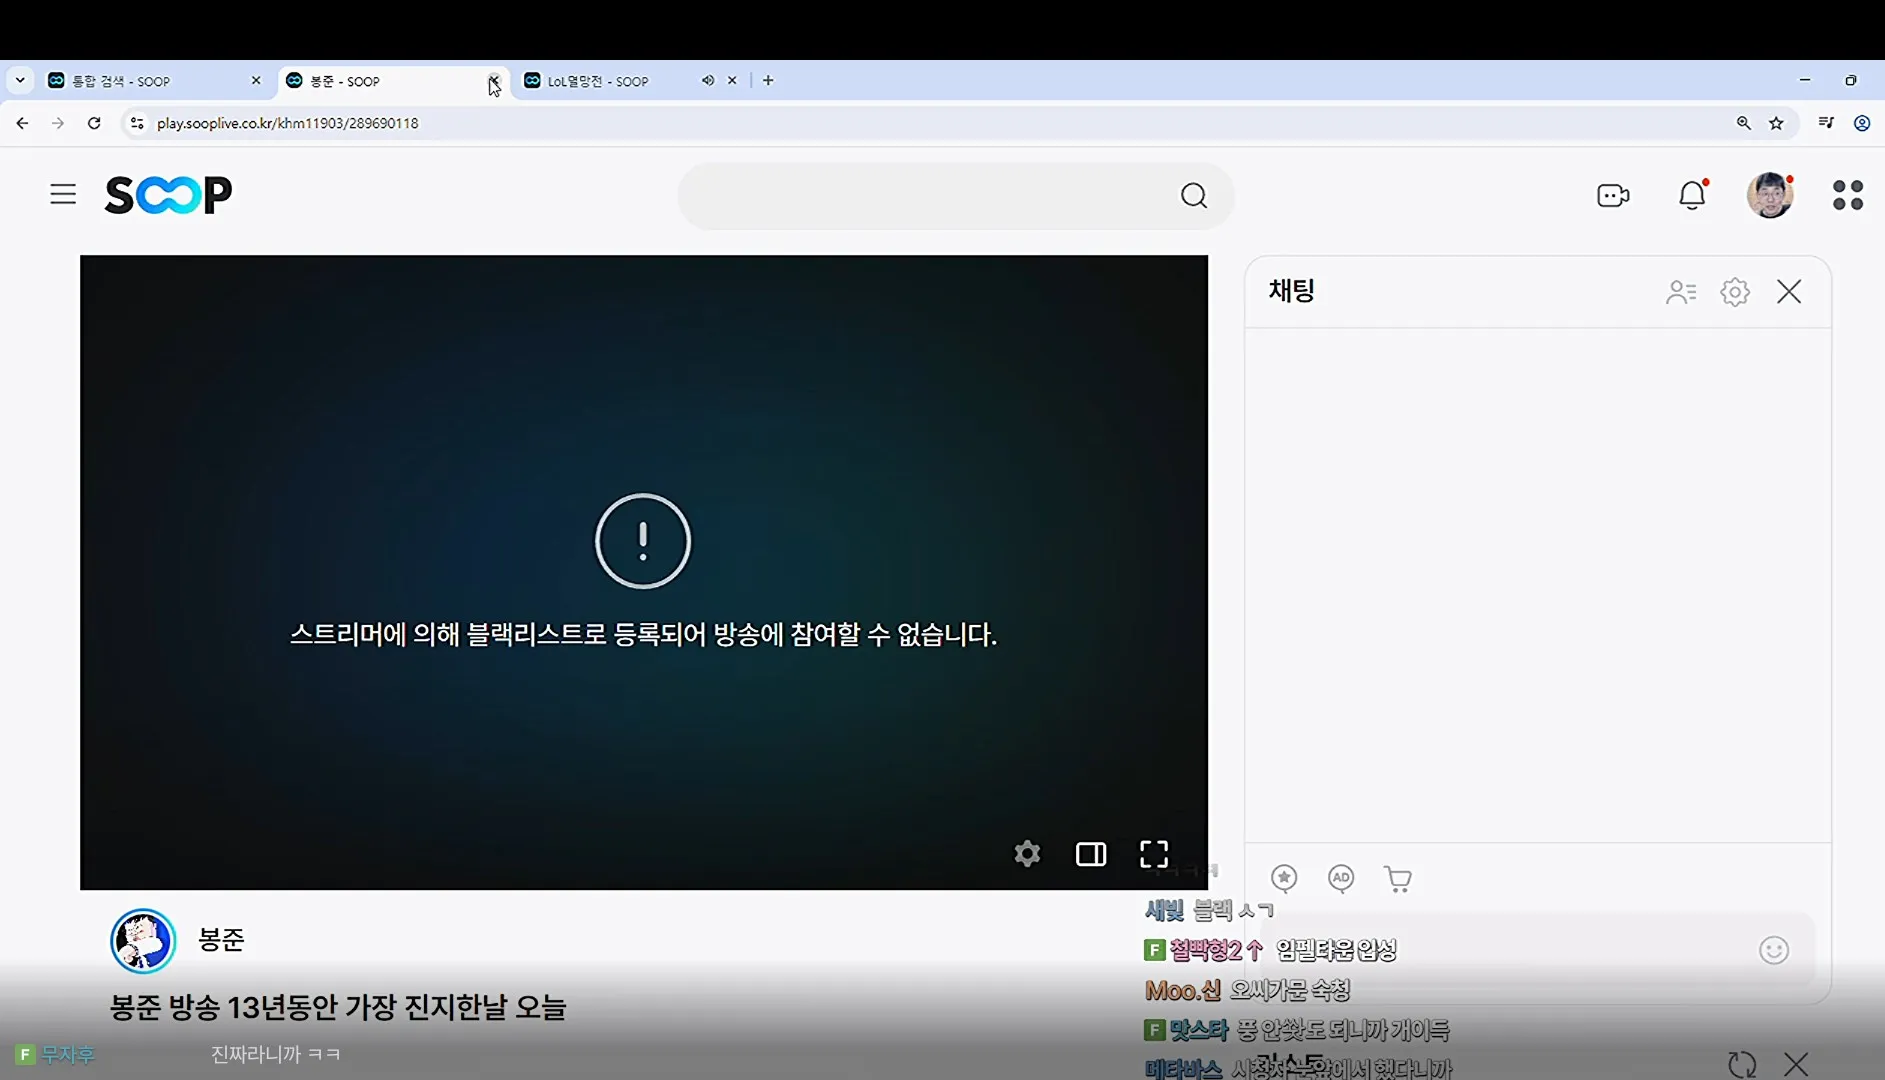
Task: Click the chat refresh icon at bottom
Action: coord(1743,1064)
